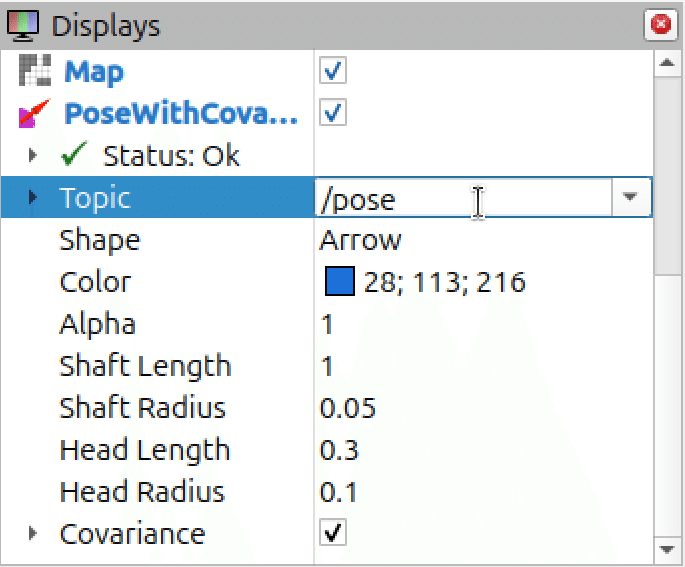Select the Map display item

tap(94, 73)
